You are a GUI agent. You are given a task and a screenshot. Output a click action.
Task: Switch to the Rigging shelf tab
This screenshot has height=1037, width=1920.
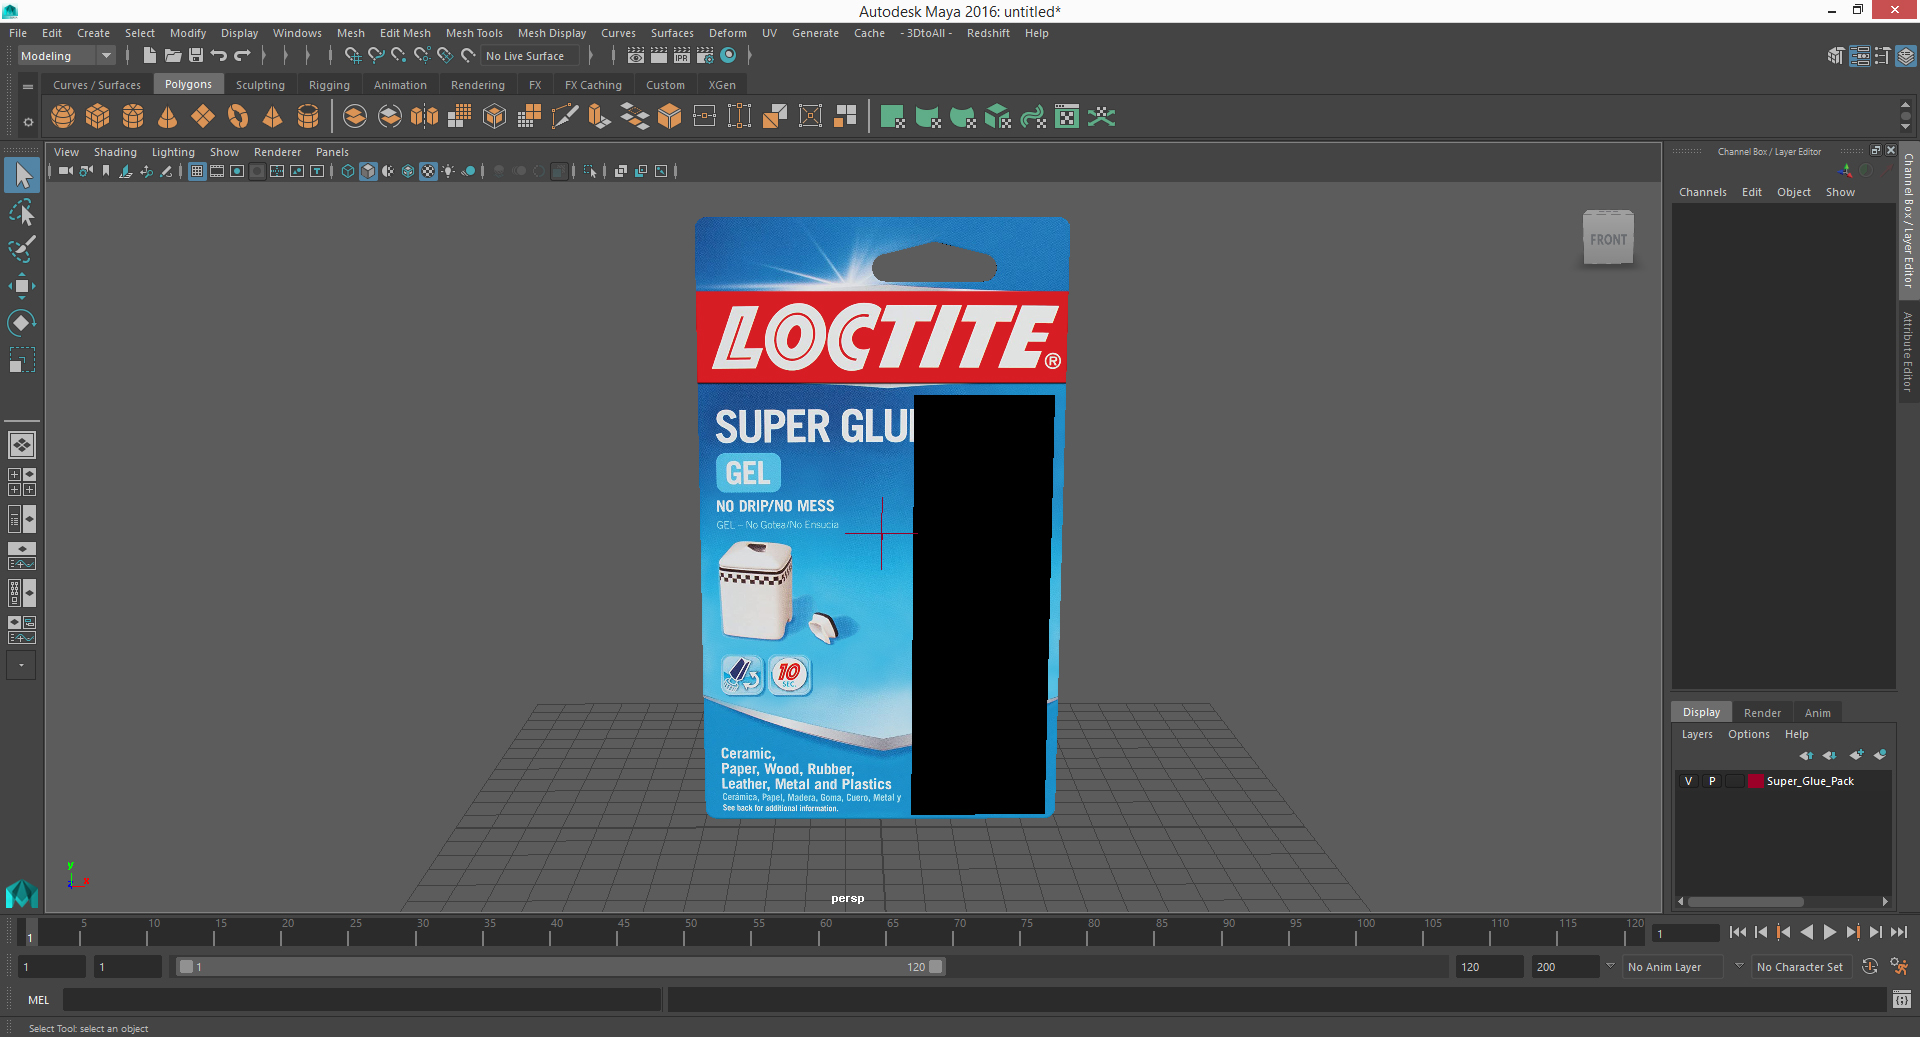[x=329, y=85]
